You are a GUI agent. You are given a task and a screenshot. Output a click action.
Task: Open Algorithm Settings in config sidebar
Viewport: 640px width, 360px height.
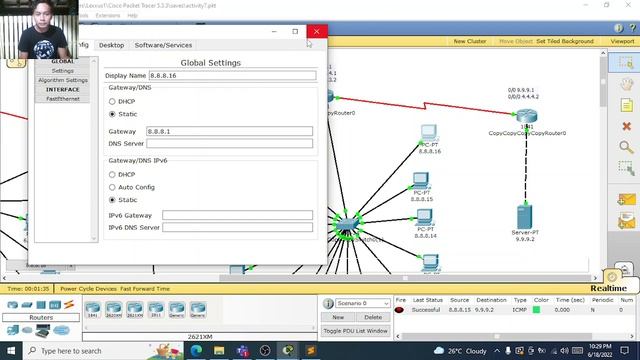(62, 80)
